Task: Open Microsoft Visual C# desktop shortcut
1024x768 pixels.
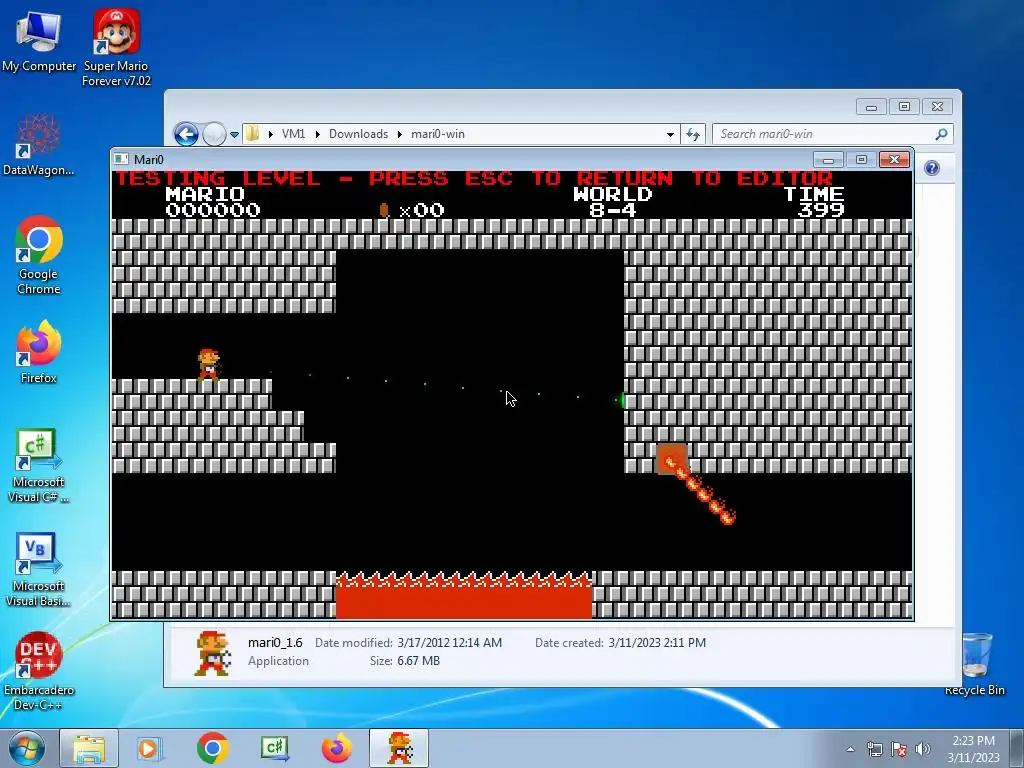Action: (39, 465)
